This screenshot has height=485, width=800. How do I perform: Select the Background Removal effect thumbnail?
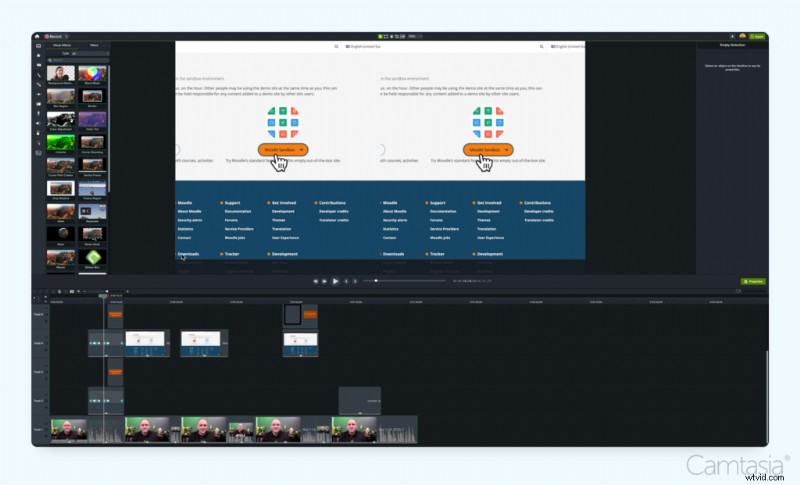60,74
